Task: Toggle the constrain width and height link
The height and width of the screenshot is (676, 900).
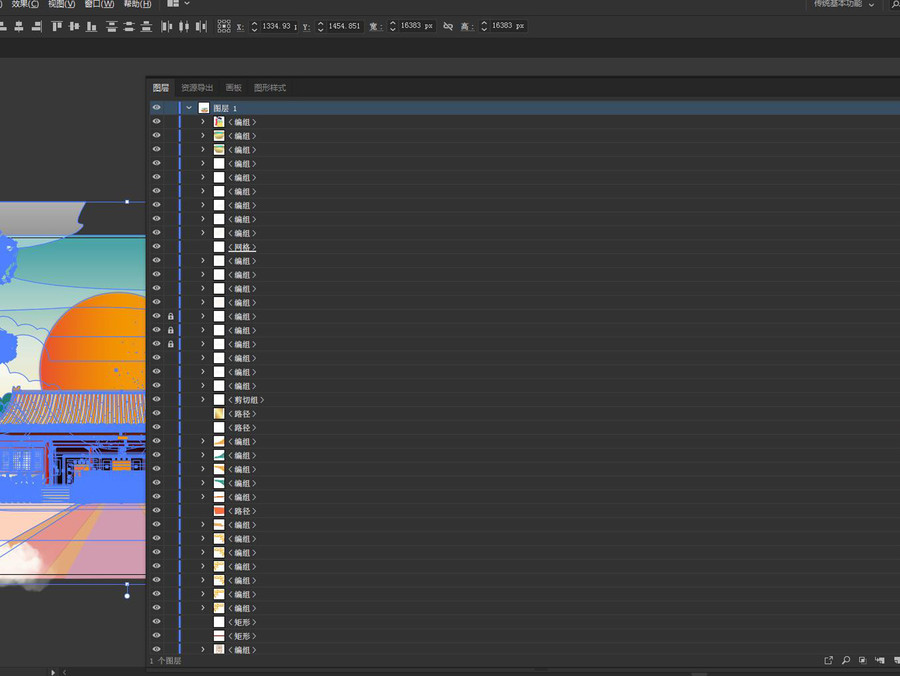Action: click(x=448, y=26)
